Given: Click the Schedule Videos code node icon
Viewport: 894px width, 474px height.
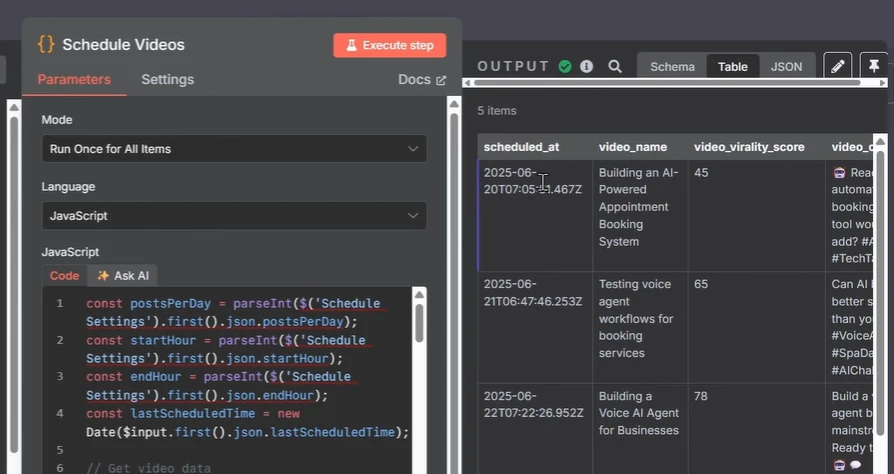Looking at the screenshot, I should click(46, 44).
